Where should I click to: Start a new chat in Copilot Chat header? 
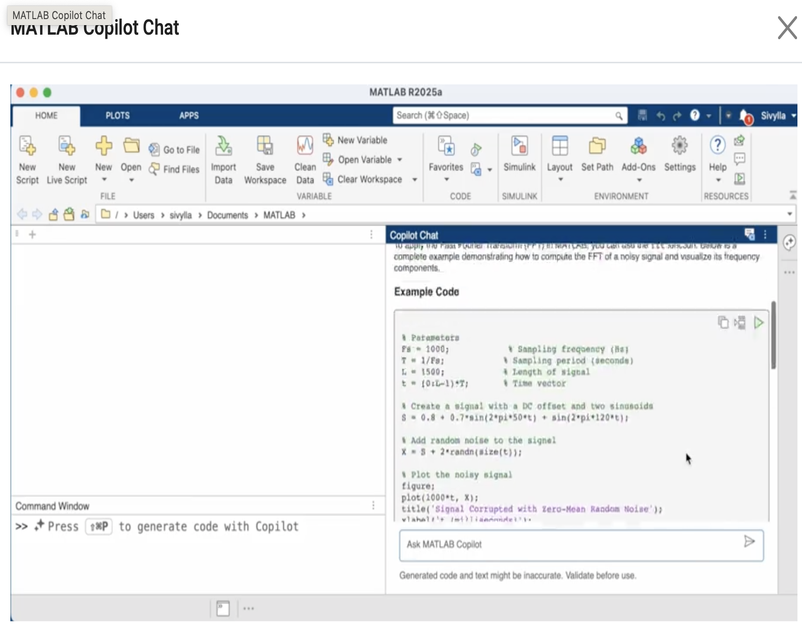pos(749,235)
